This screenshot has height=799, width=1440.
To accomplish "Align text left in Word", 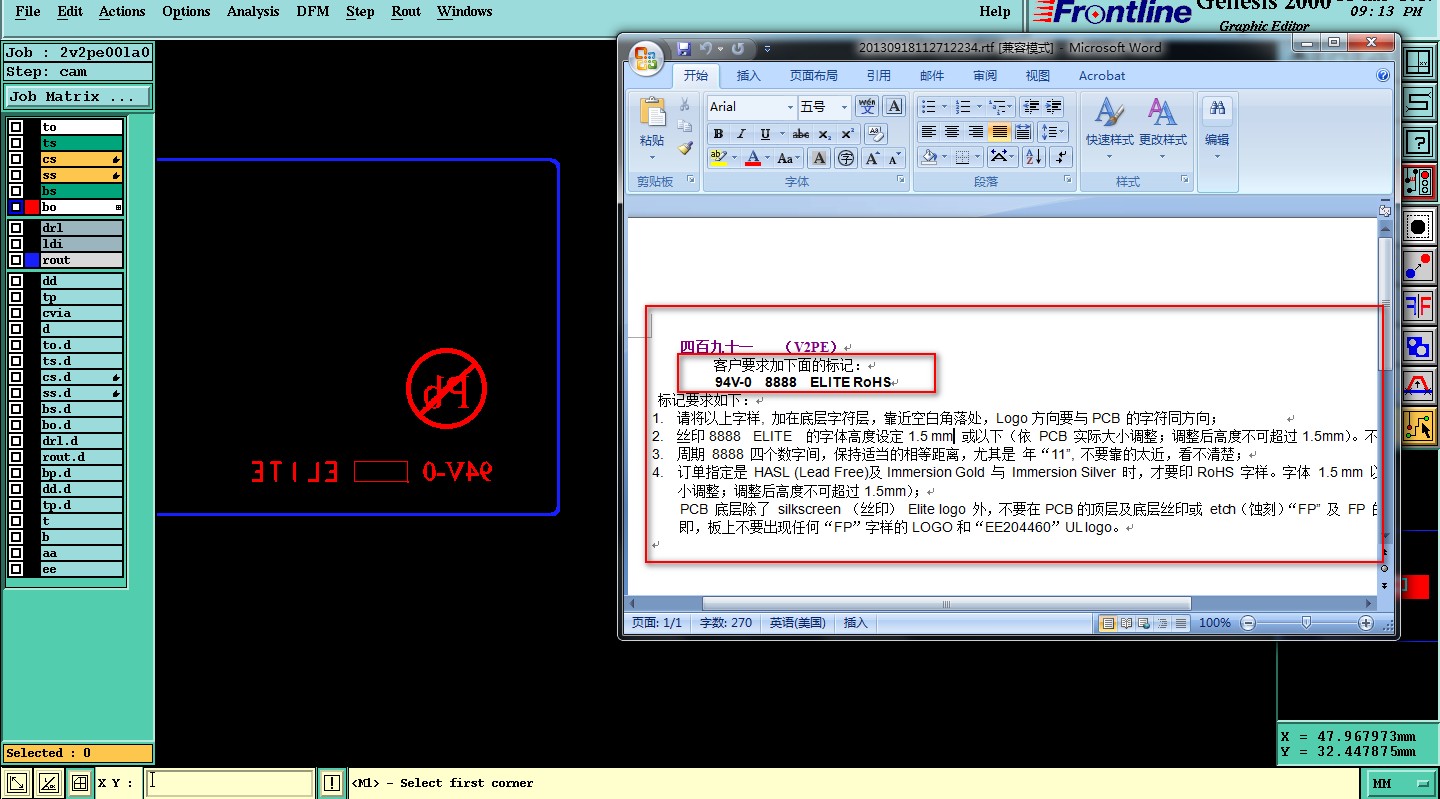I will point(929,132).
